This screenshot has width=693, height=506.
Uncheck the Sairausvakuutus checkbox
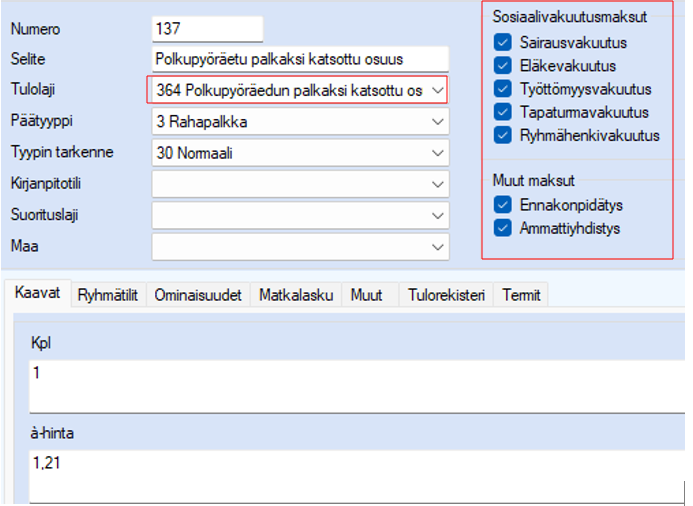[502, 43]
